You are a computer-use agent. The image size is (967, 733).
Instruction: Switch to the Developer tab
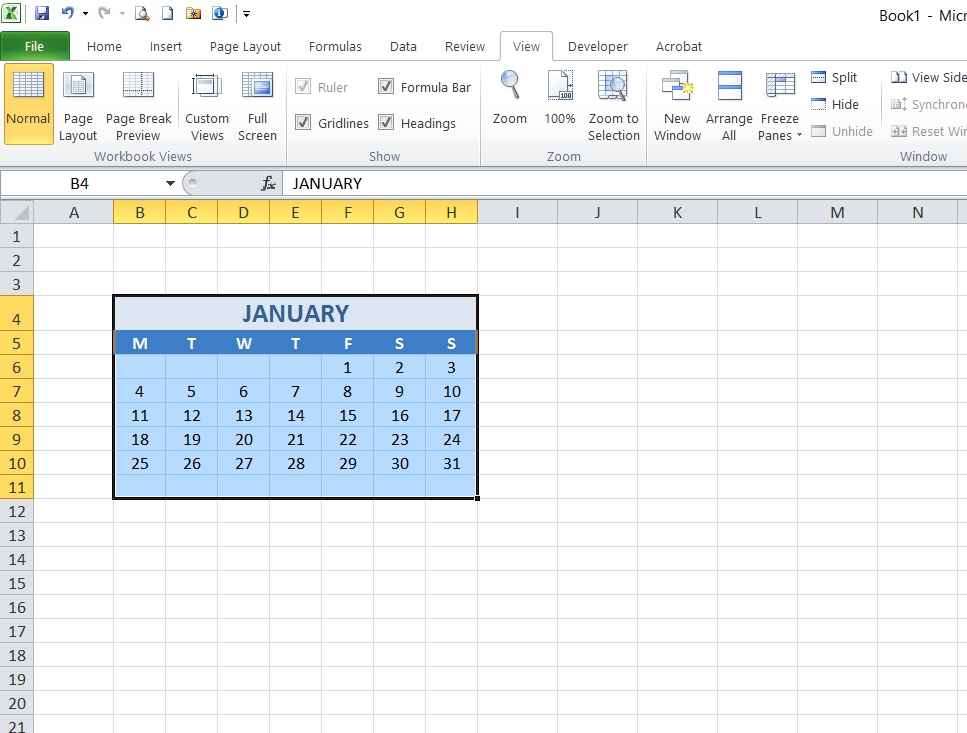tap(597, 46)
